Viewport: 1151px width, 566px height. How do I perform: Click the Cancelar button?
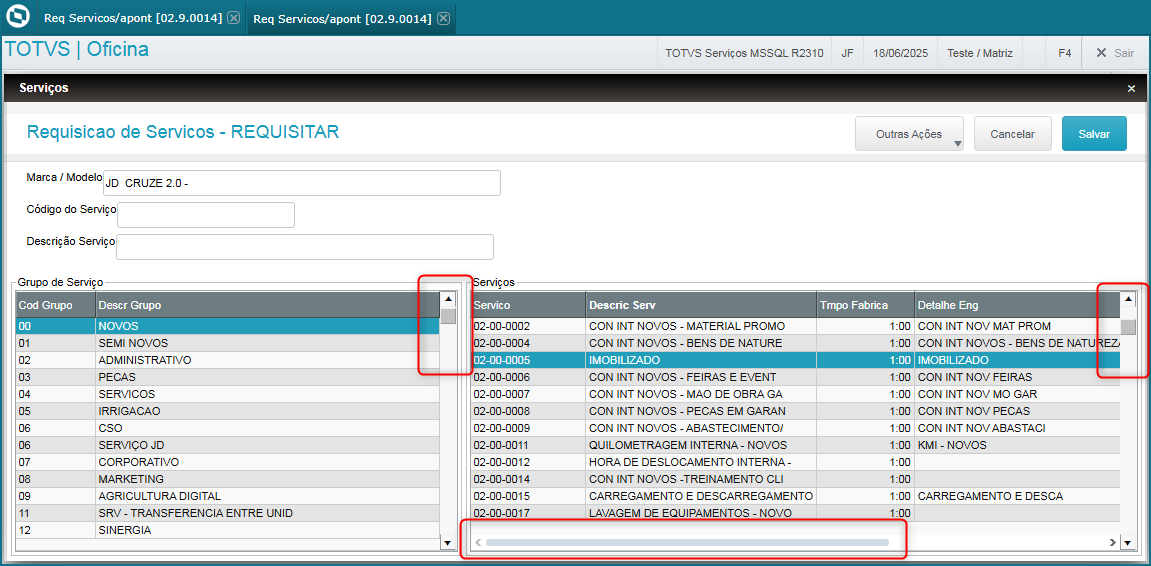[x=1012, y=134]
